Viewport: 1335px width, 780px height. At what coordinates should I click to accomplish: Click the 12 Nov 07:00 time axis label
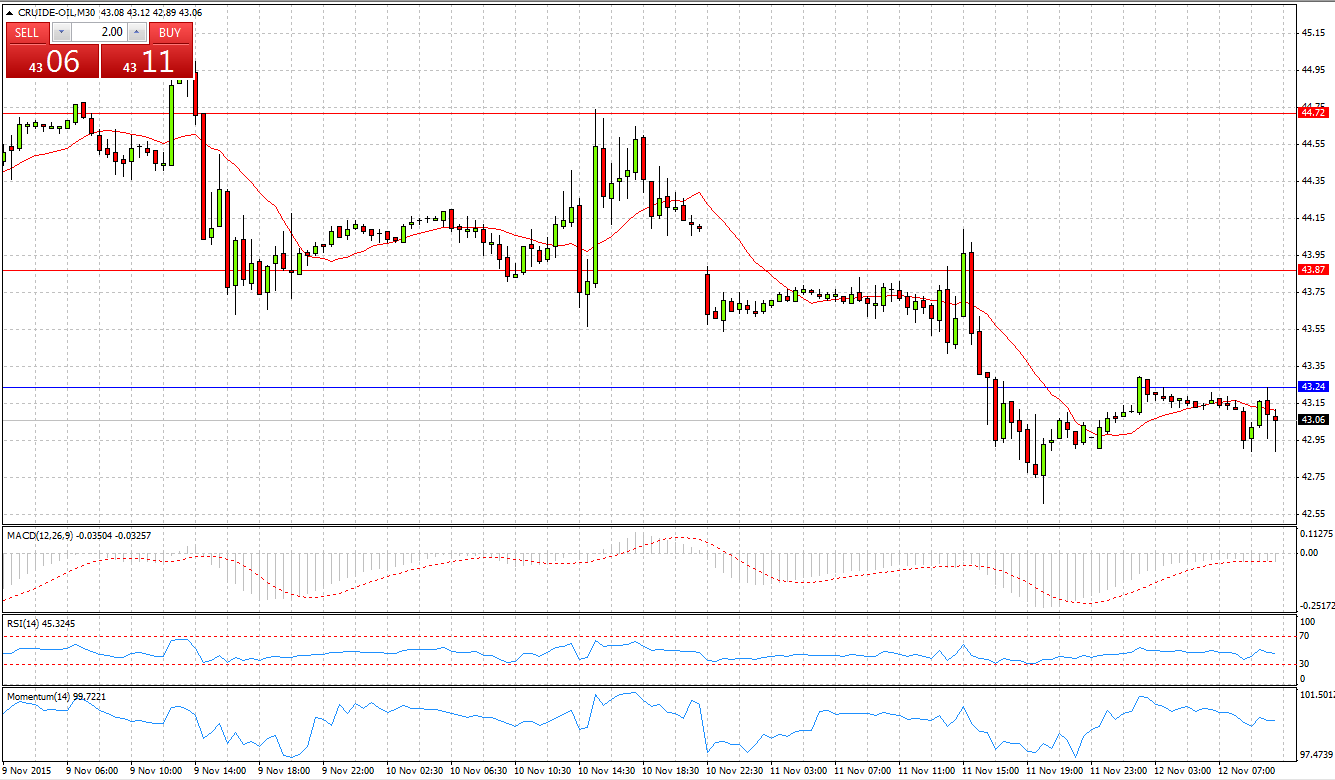(1249, 771)
